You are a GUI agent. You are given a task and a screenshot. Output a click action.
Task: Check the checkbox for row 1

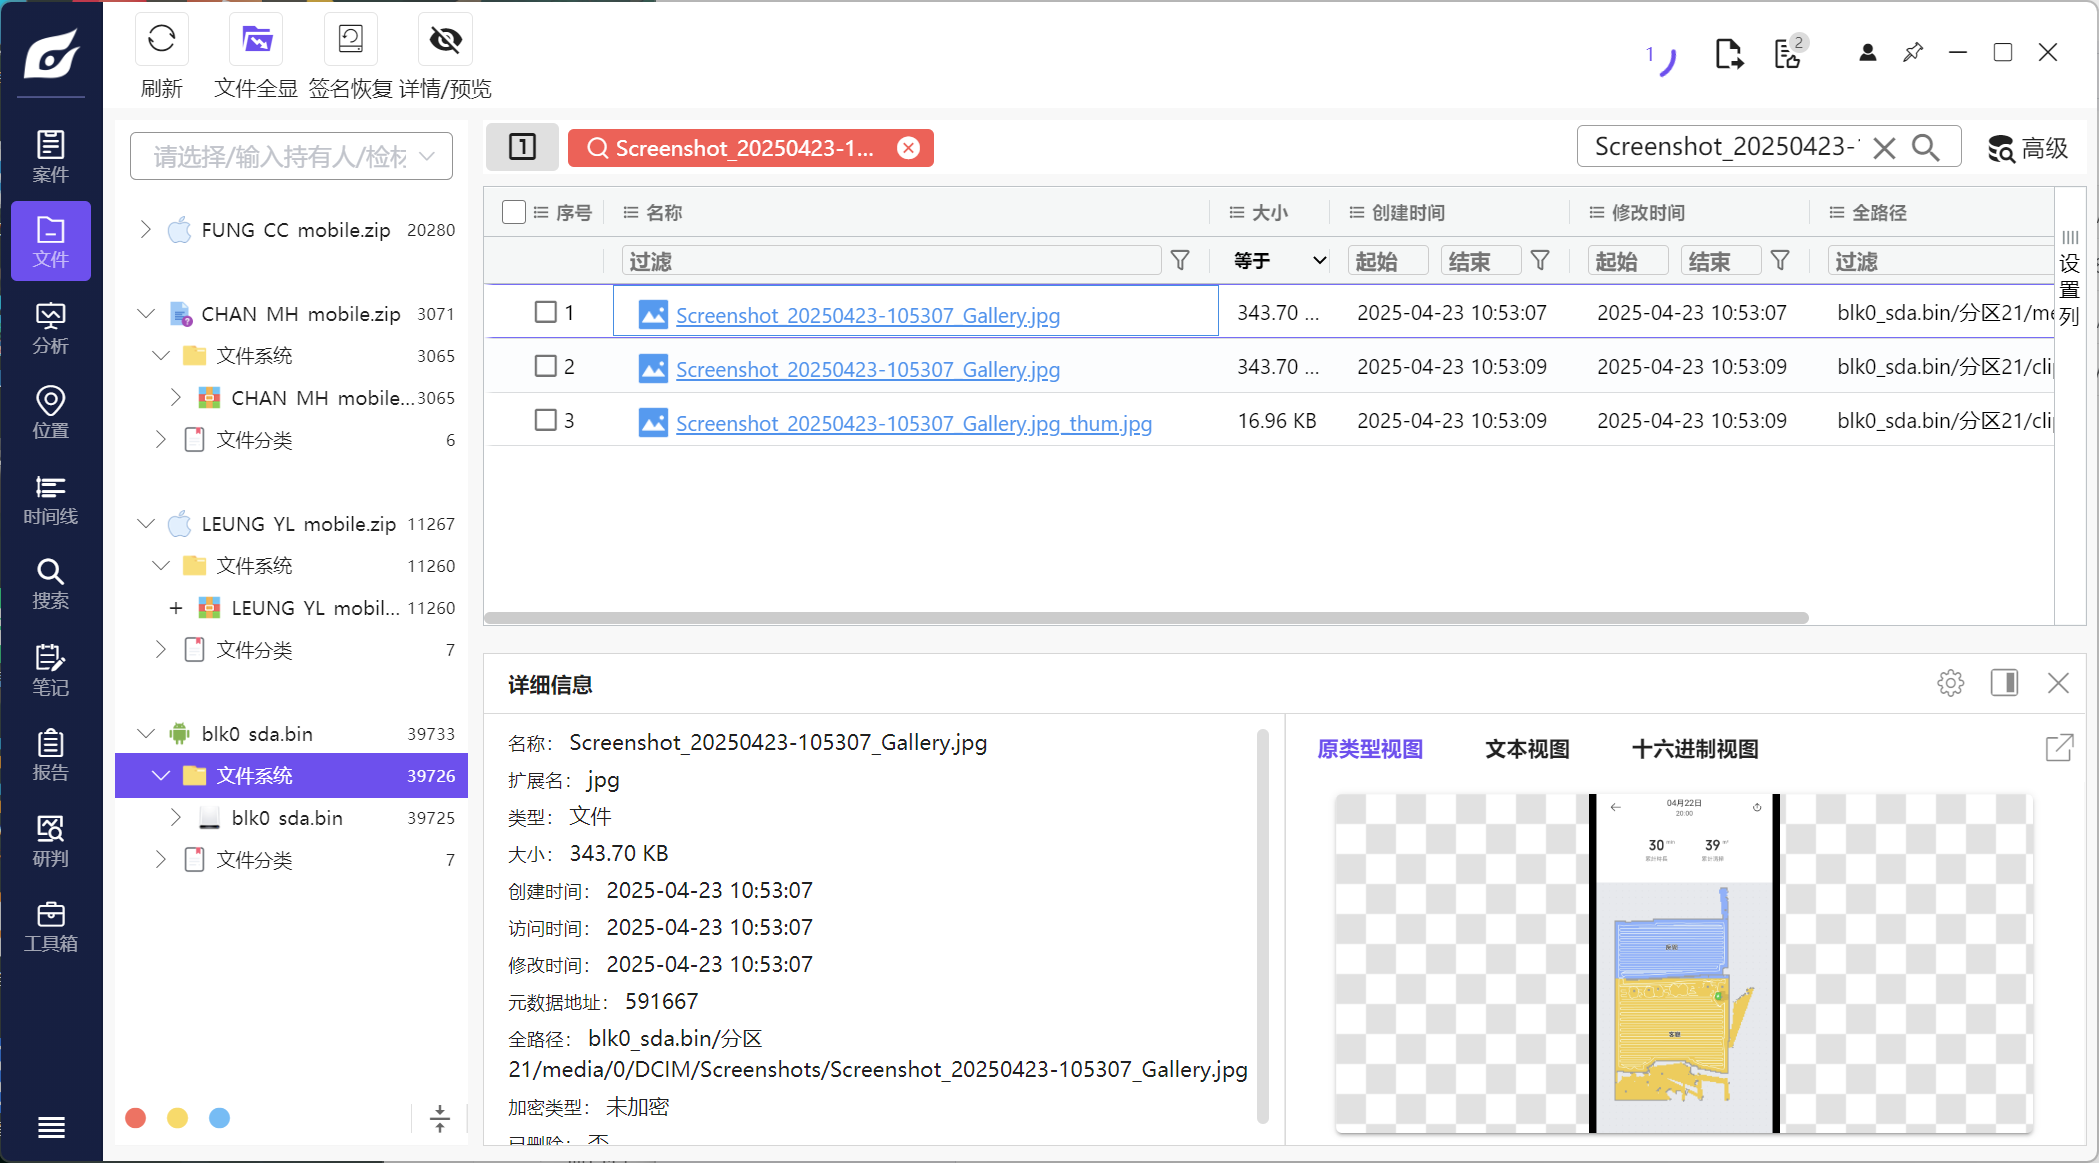(545, 312)
